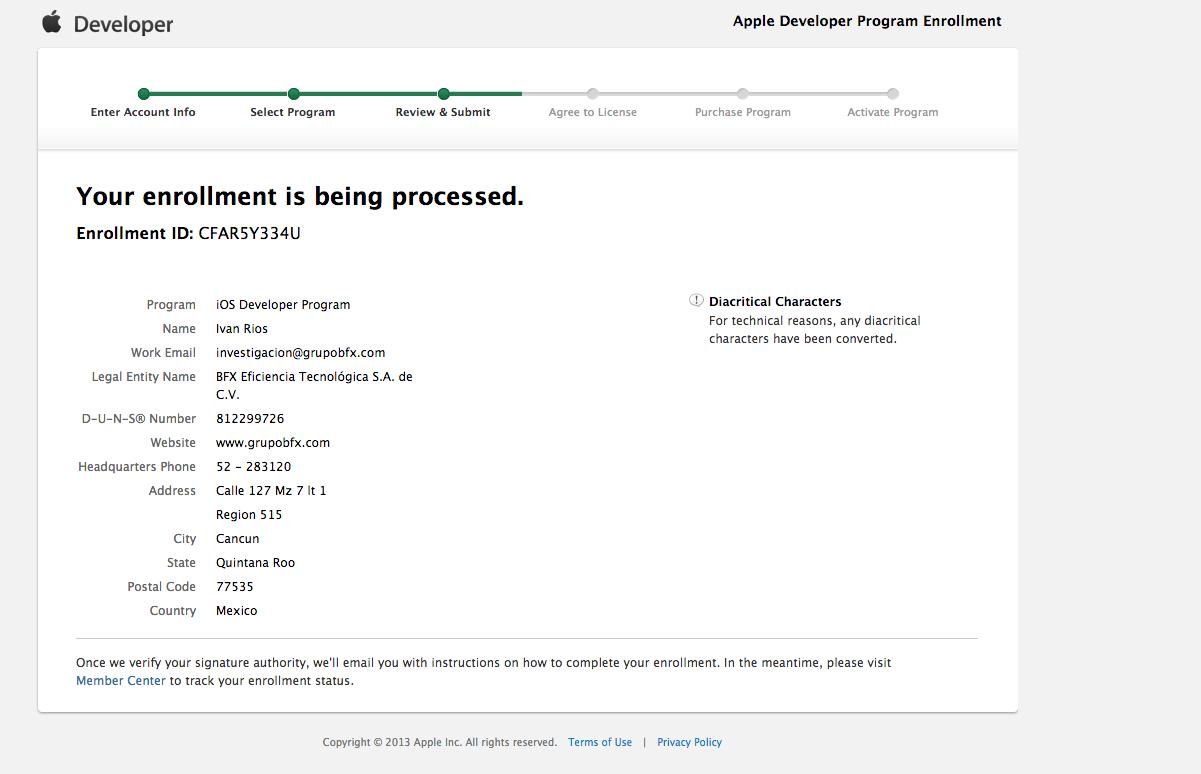Click the Activate Program step dot
The height and width of the screenshot is (774, 1201).
[893, 94]
